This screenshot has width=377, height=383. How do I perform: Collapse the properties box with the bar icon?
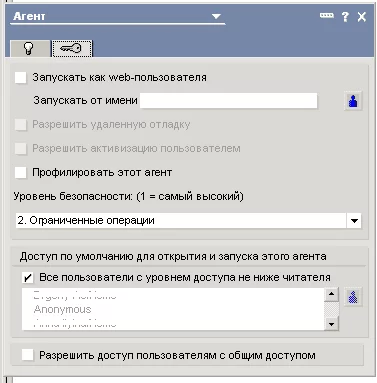point(327,16)
